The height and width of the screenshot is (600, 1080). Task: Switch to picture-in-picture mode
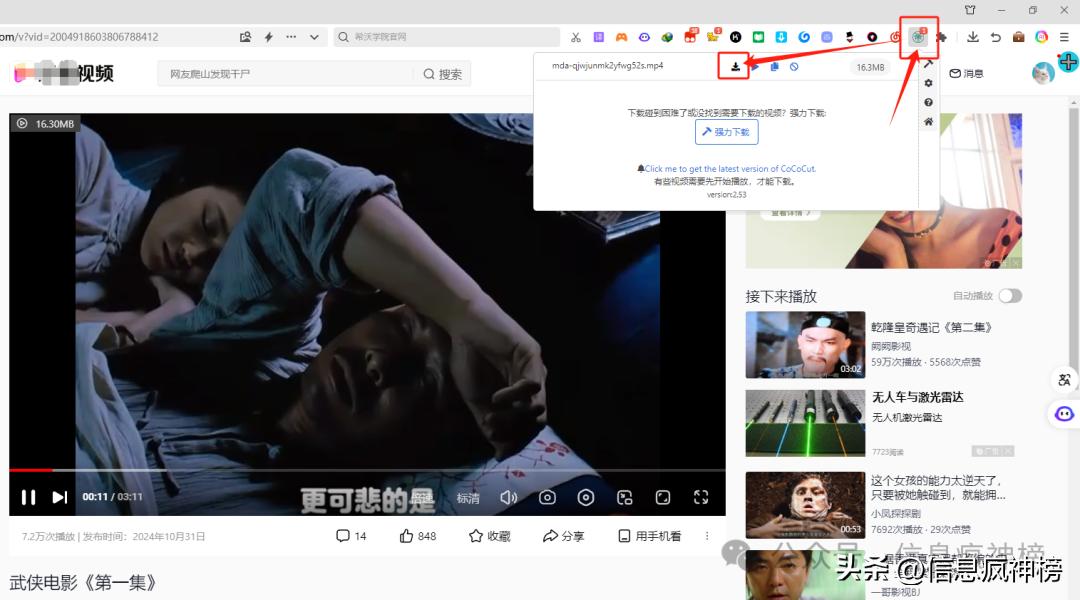click(x=625, y=497)
